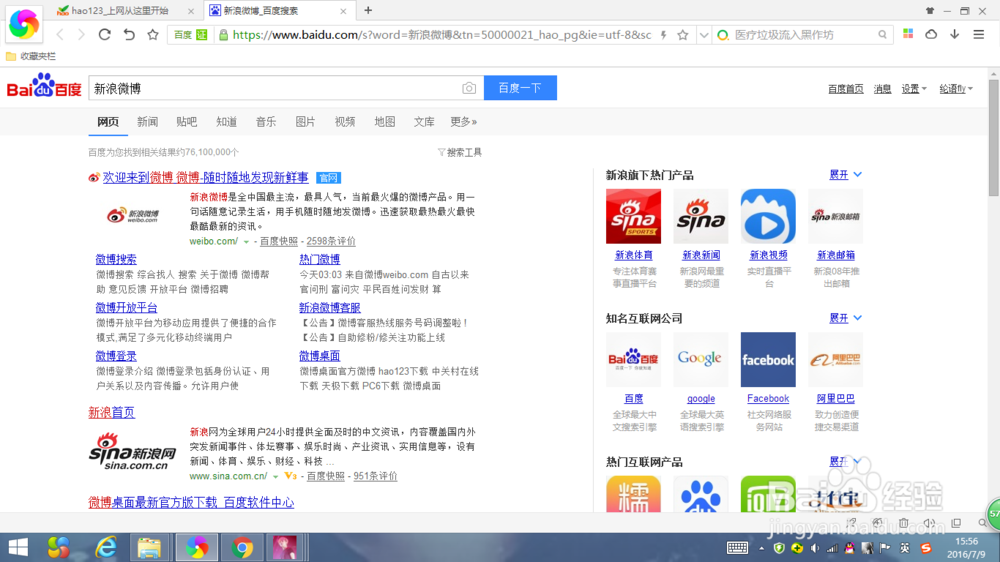Reload the page with the refresh icon
This screenshot has width=1000, height=562.
(x=105, y=34)
